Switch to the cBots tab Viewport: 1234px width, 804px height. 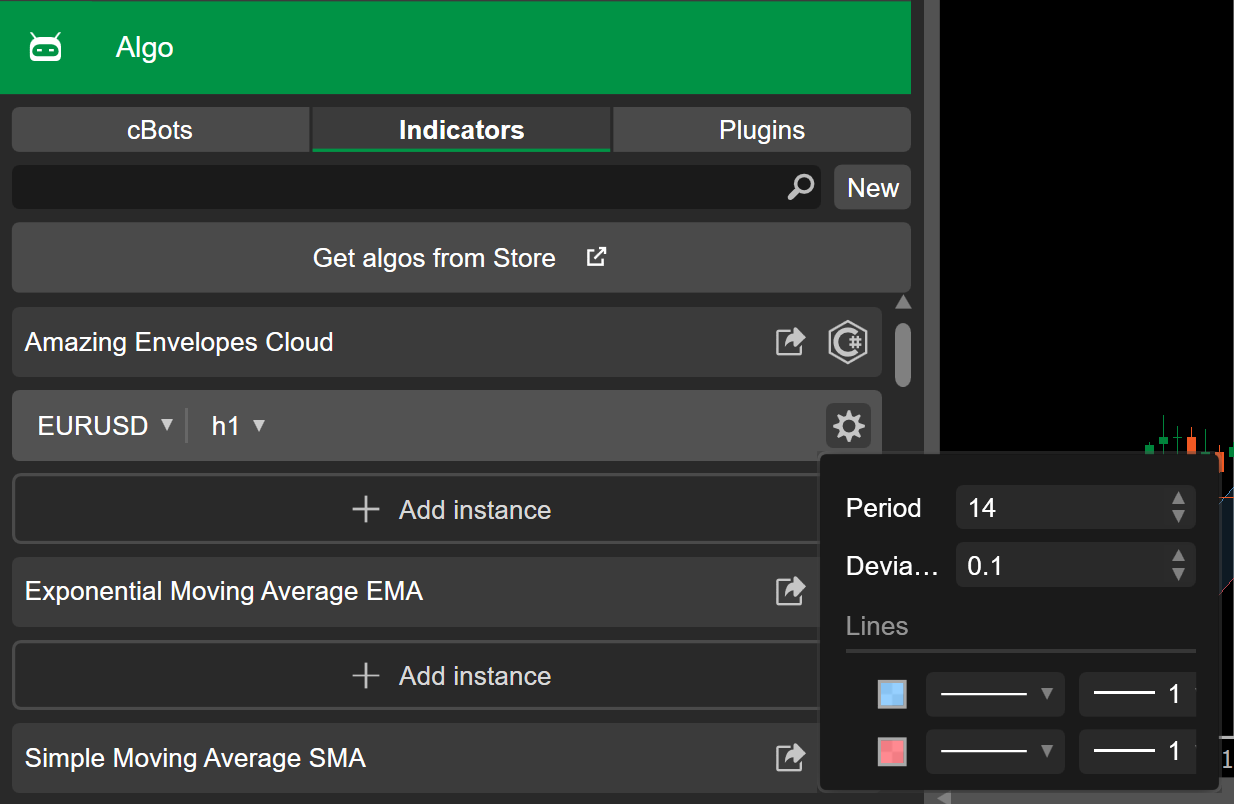160,130
